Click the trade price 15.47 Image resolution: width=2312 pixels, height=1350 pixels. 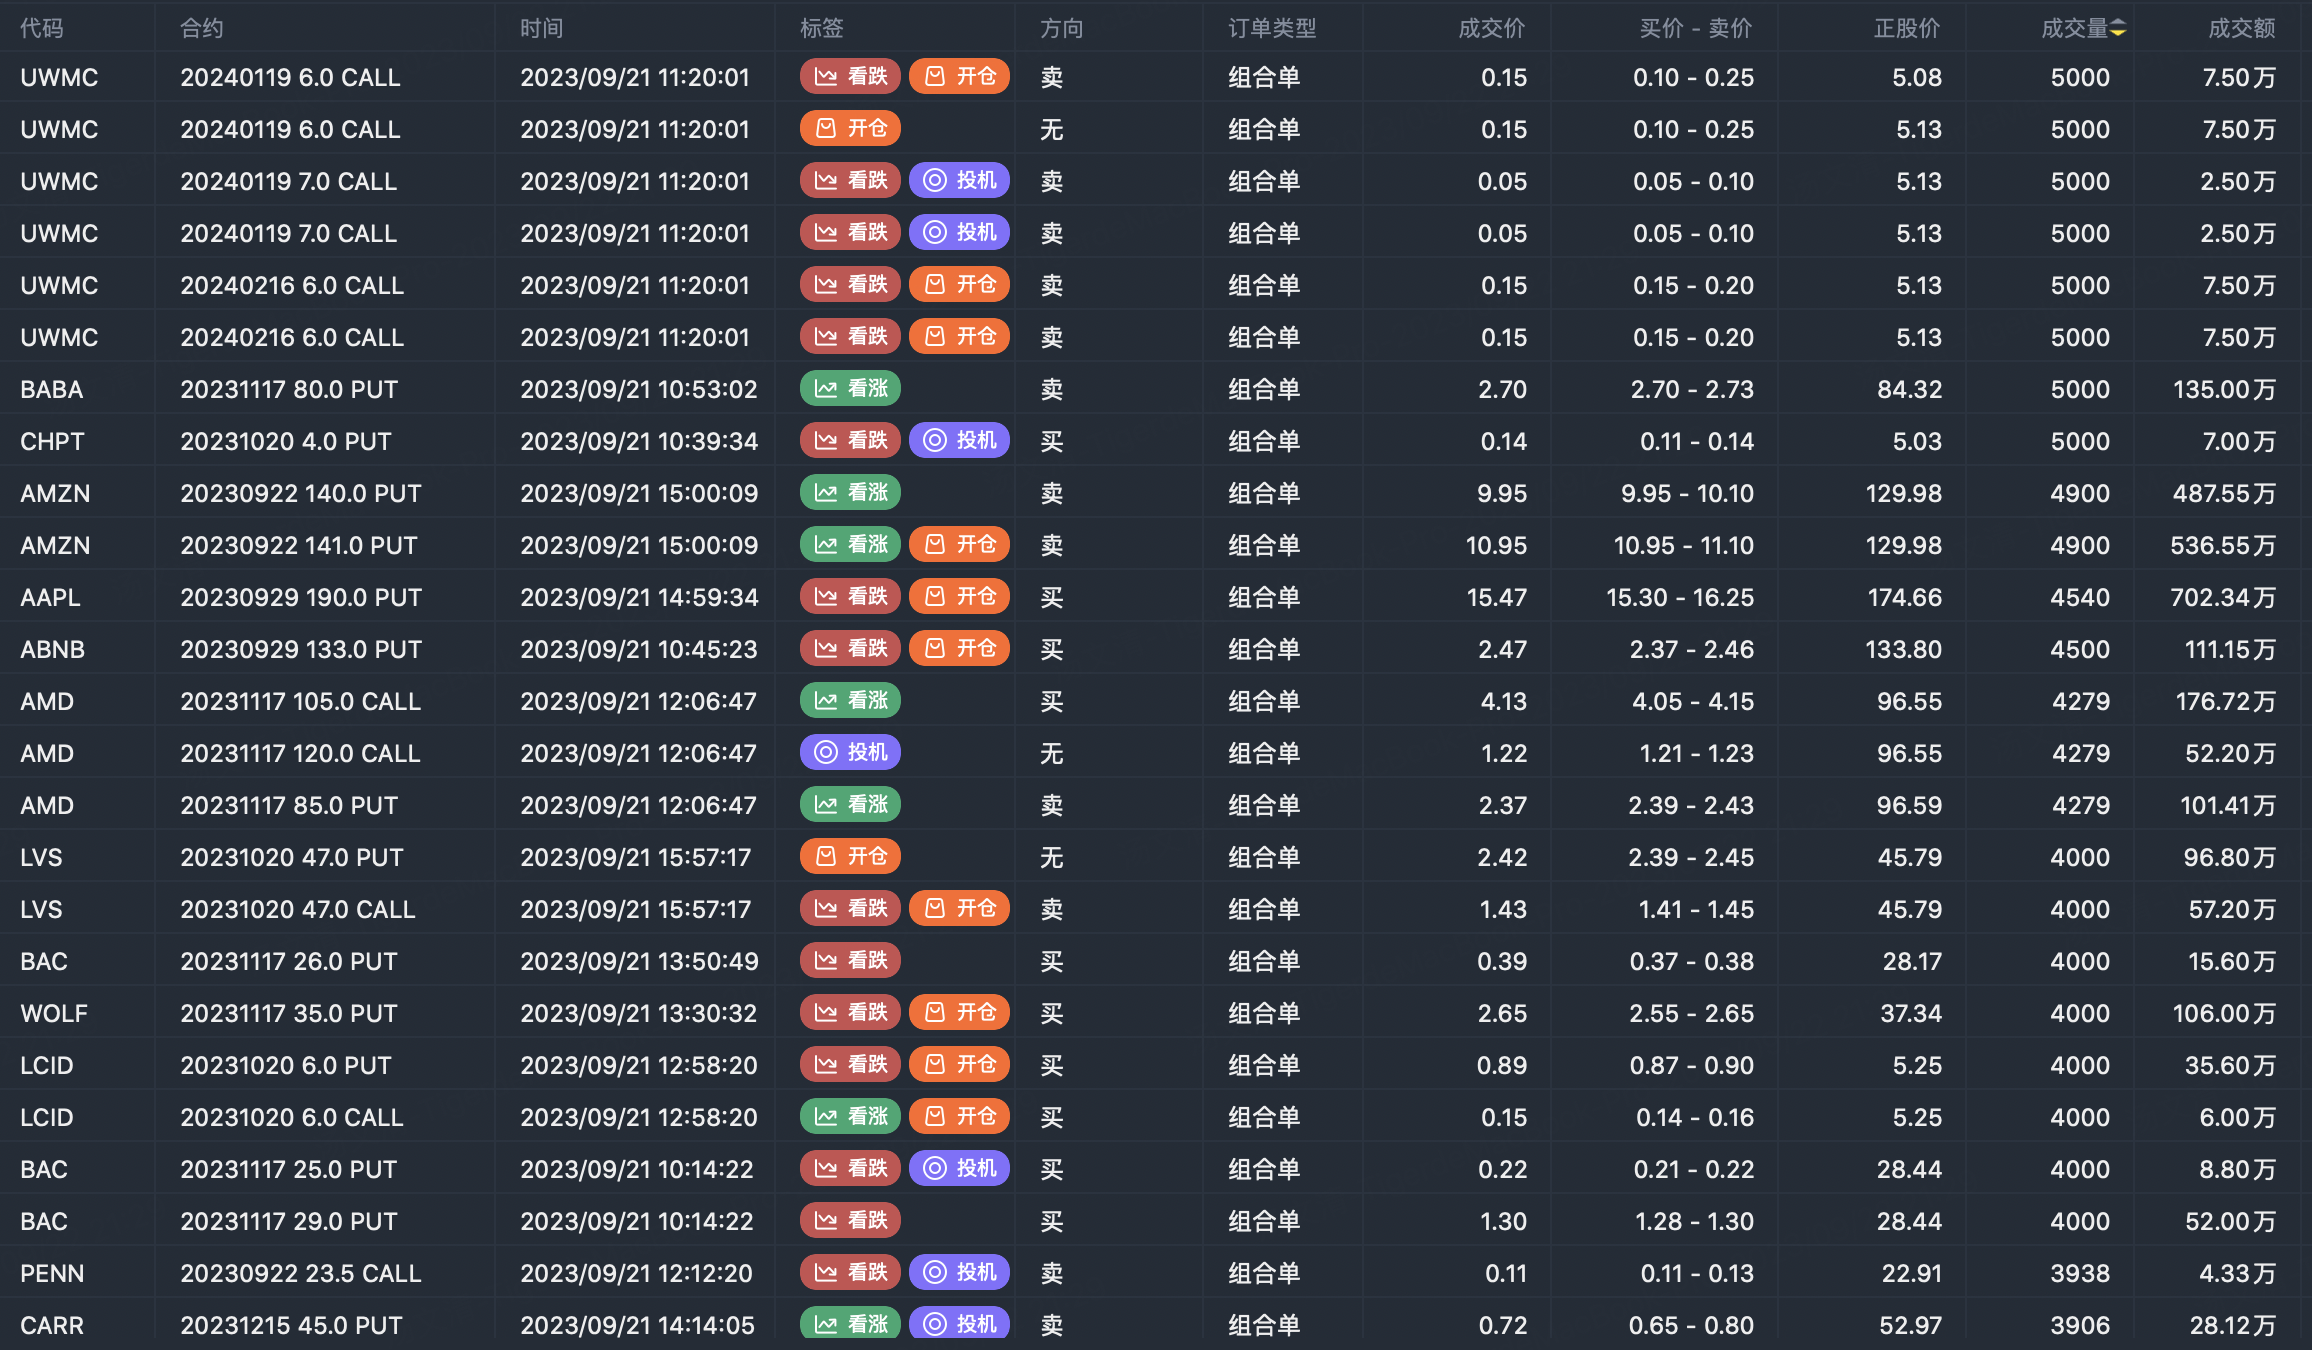pos(1497,597)
